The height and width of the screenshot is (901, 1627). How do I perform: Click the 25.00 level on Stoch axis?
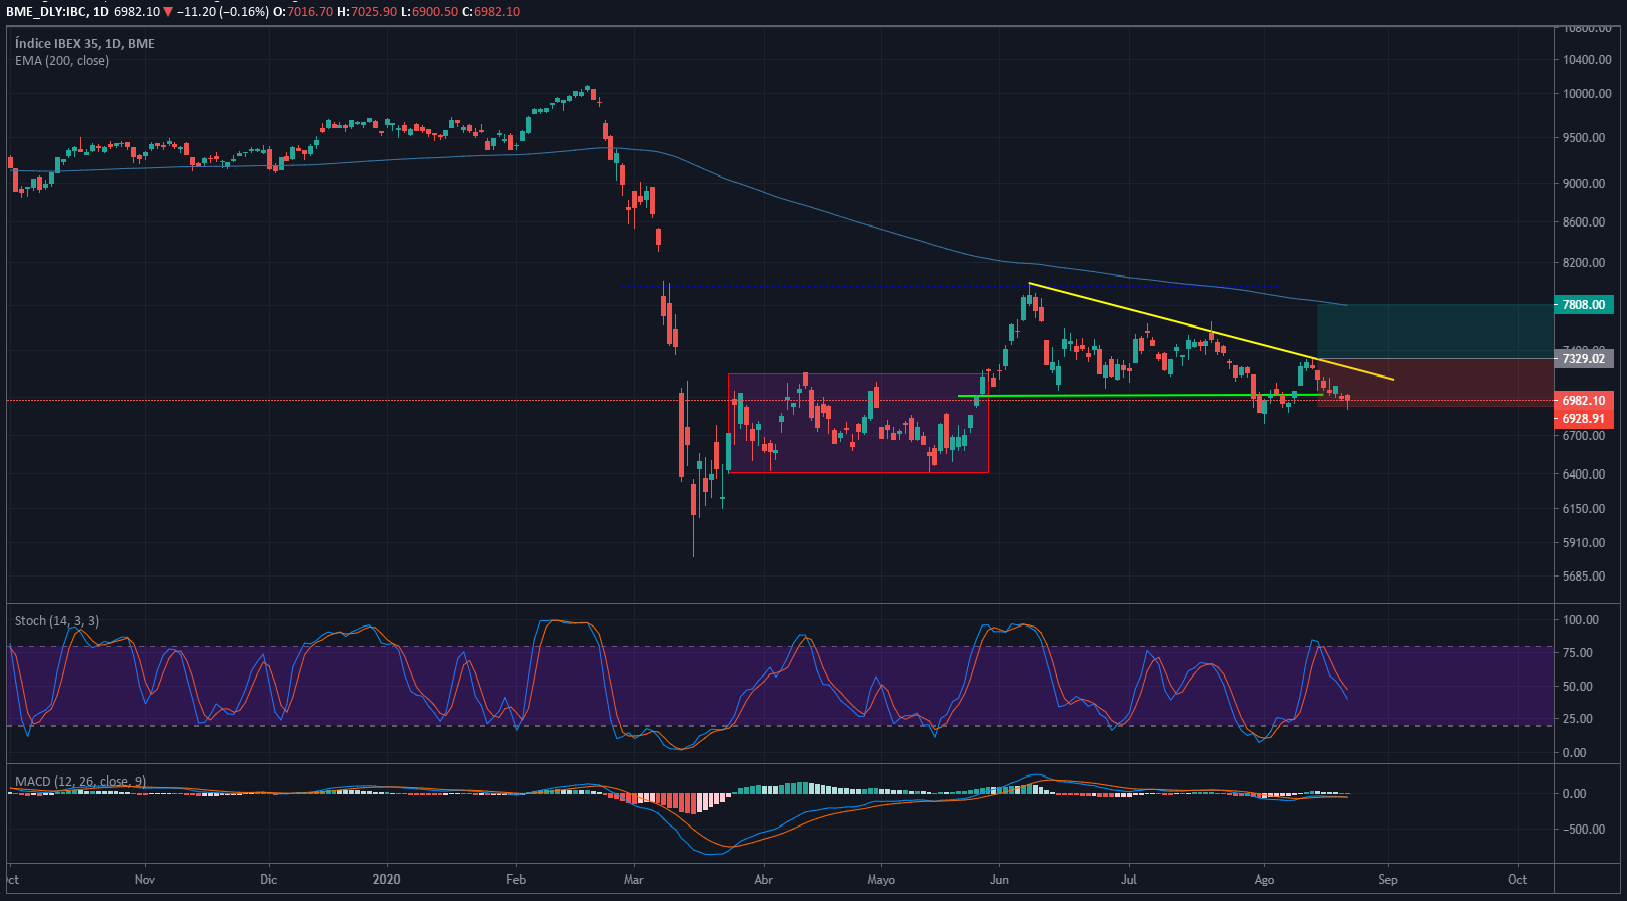[x=1578, y=719]
